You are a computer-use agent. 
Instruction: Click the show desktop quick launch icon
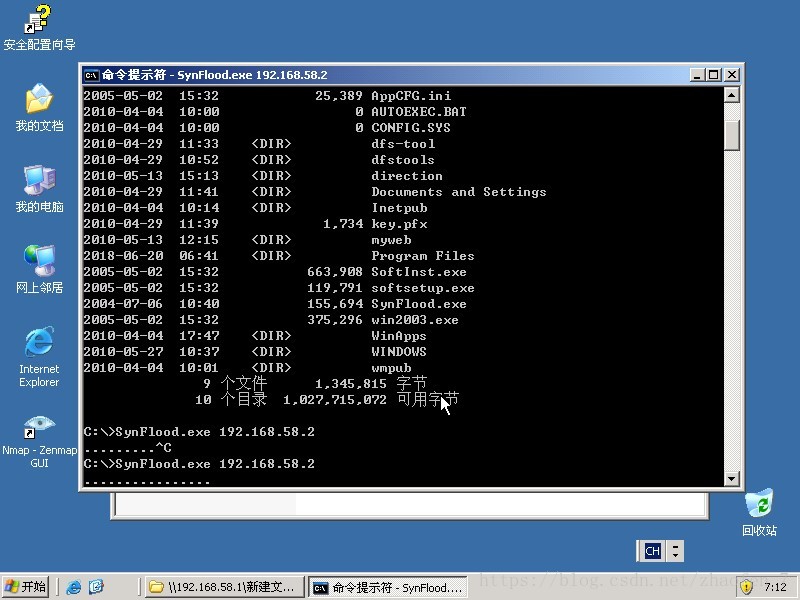pos(96,587)
